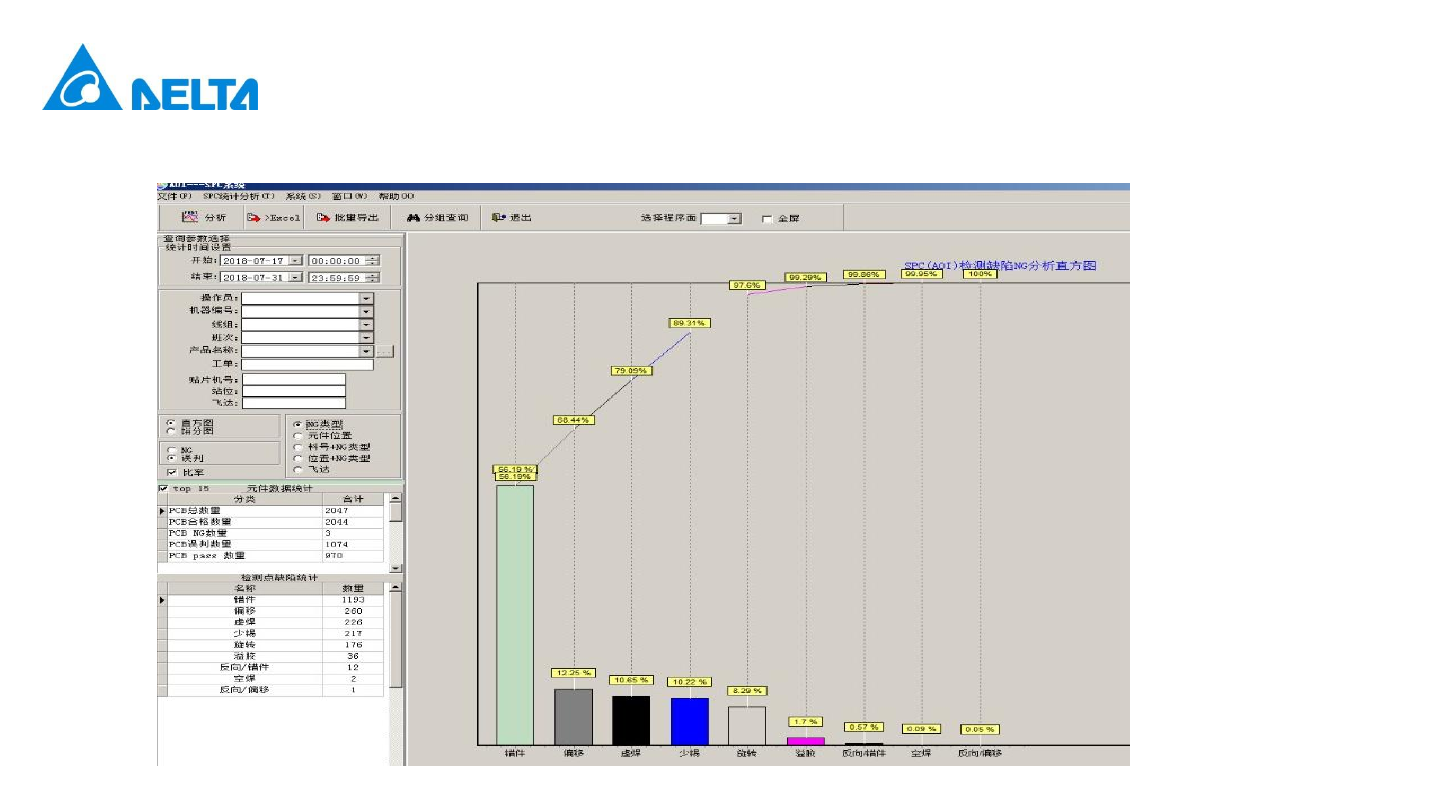The width and height of the screenshot is (1440, 810).
Task: Click the 飞达 feeder input field
Action: click(x=294, y=403)
